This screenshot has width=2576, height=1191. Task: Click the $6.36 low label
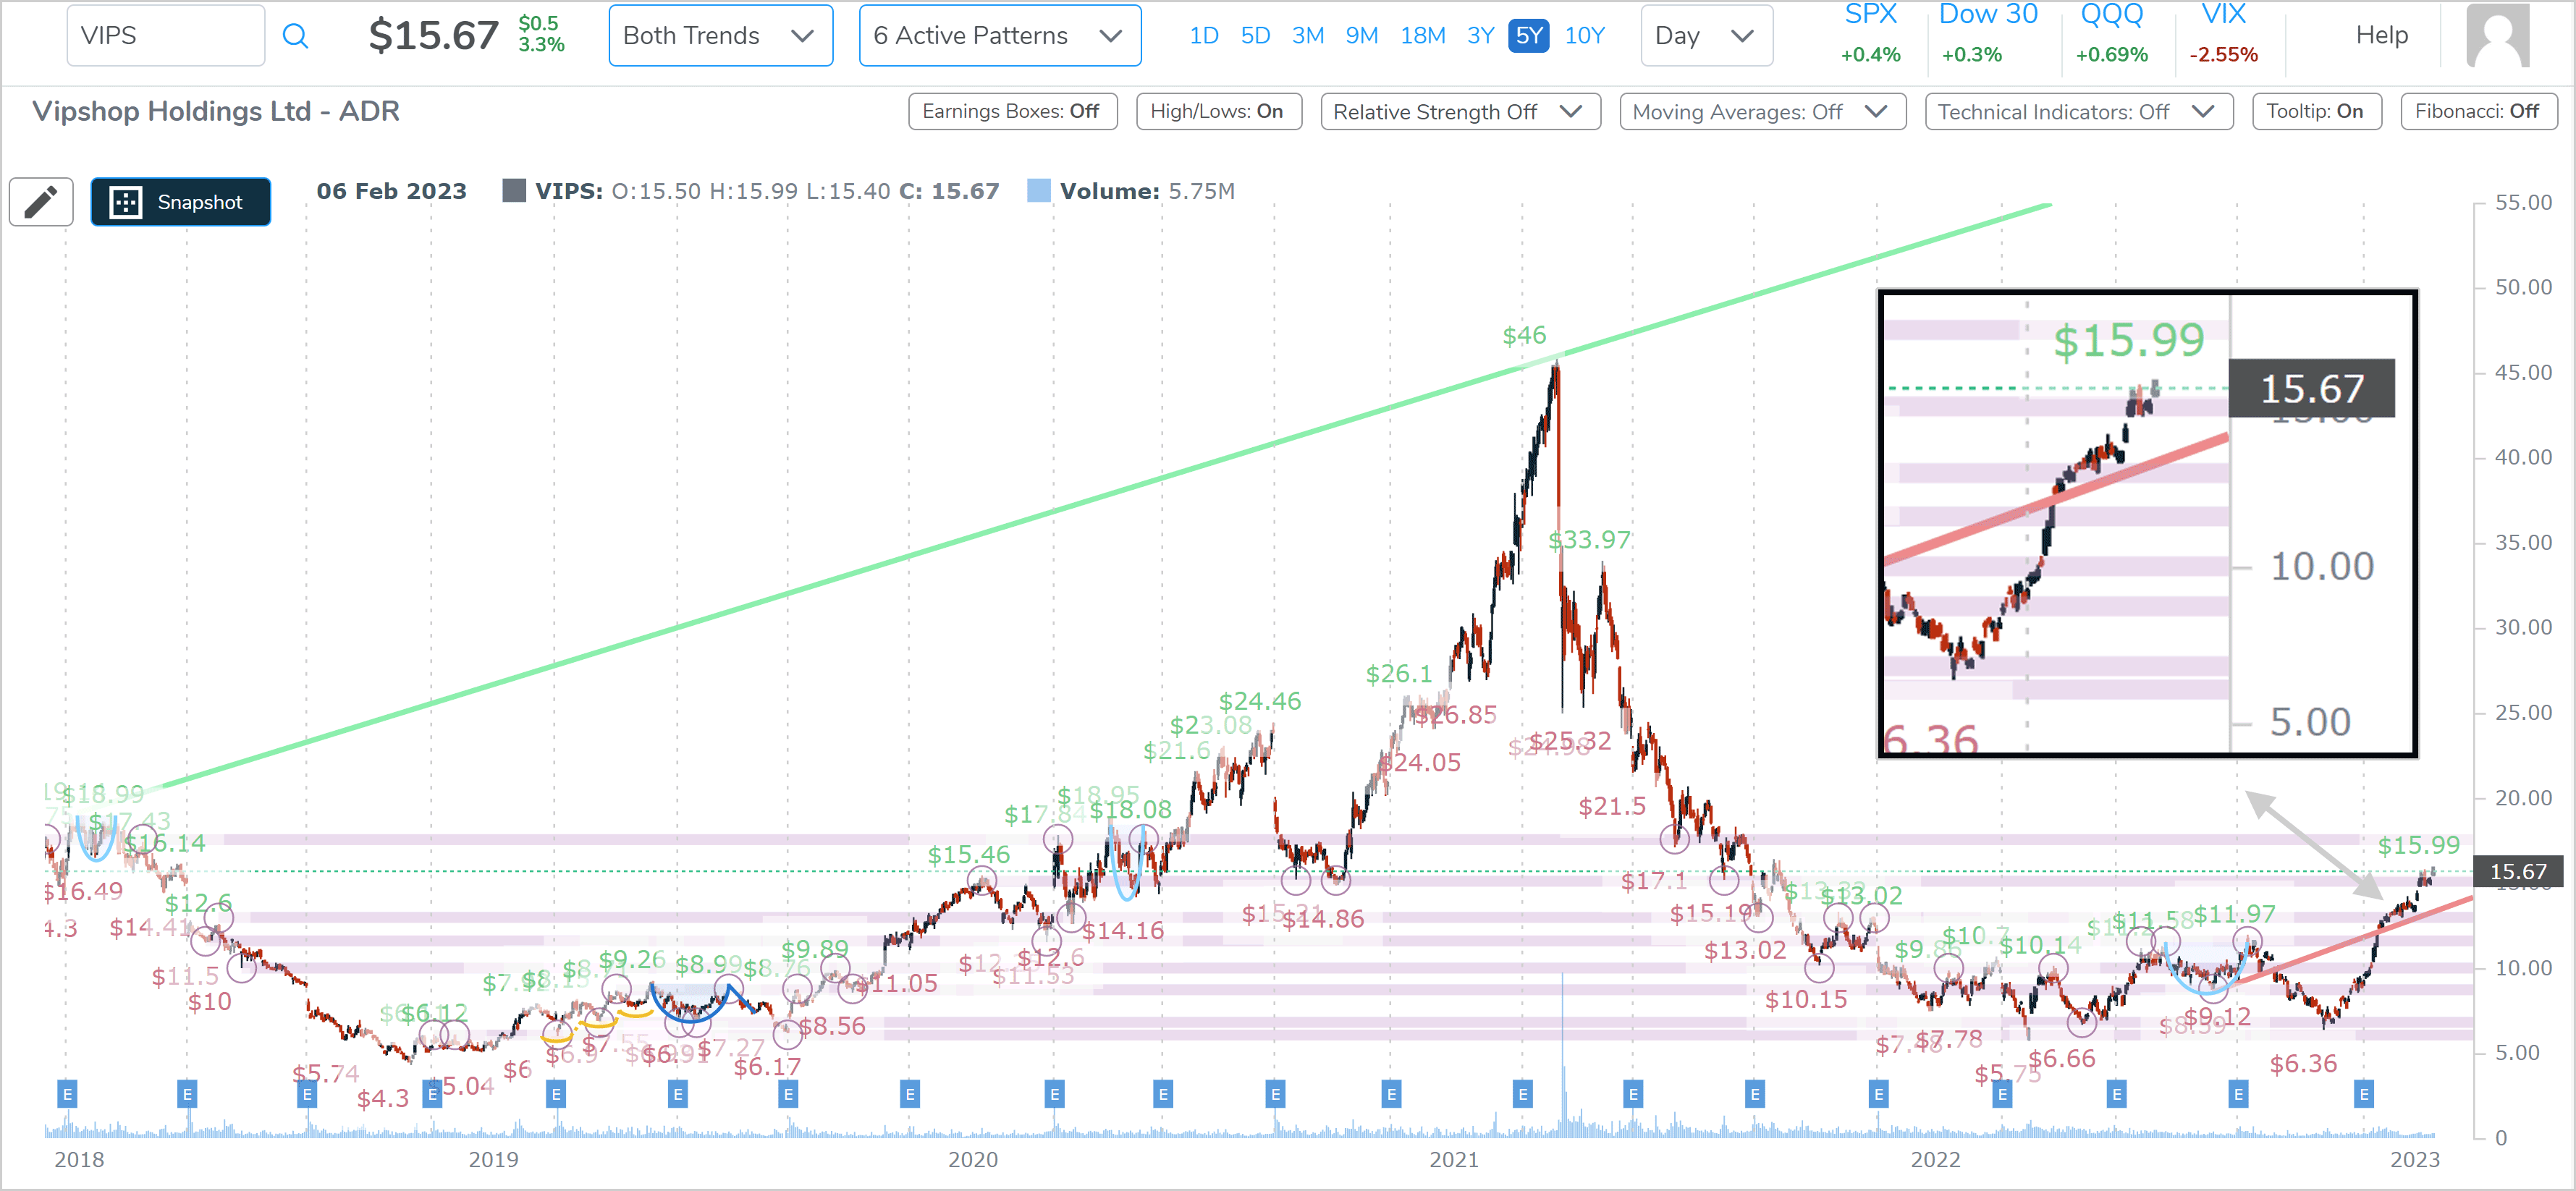coord(2303,1063)
